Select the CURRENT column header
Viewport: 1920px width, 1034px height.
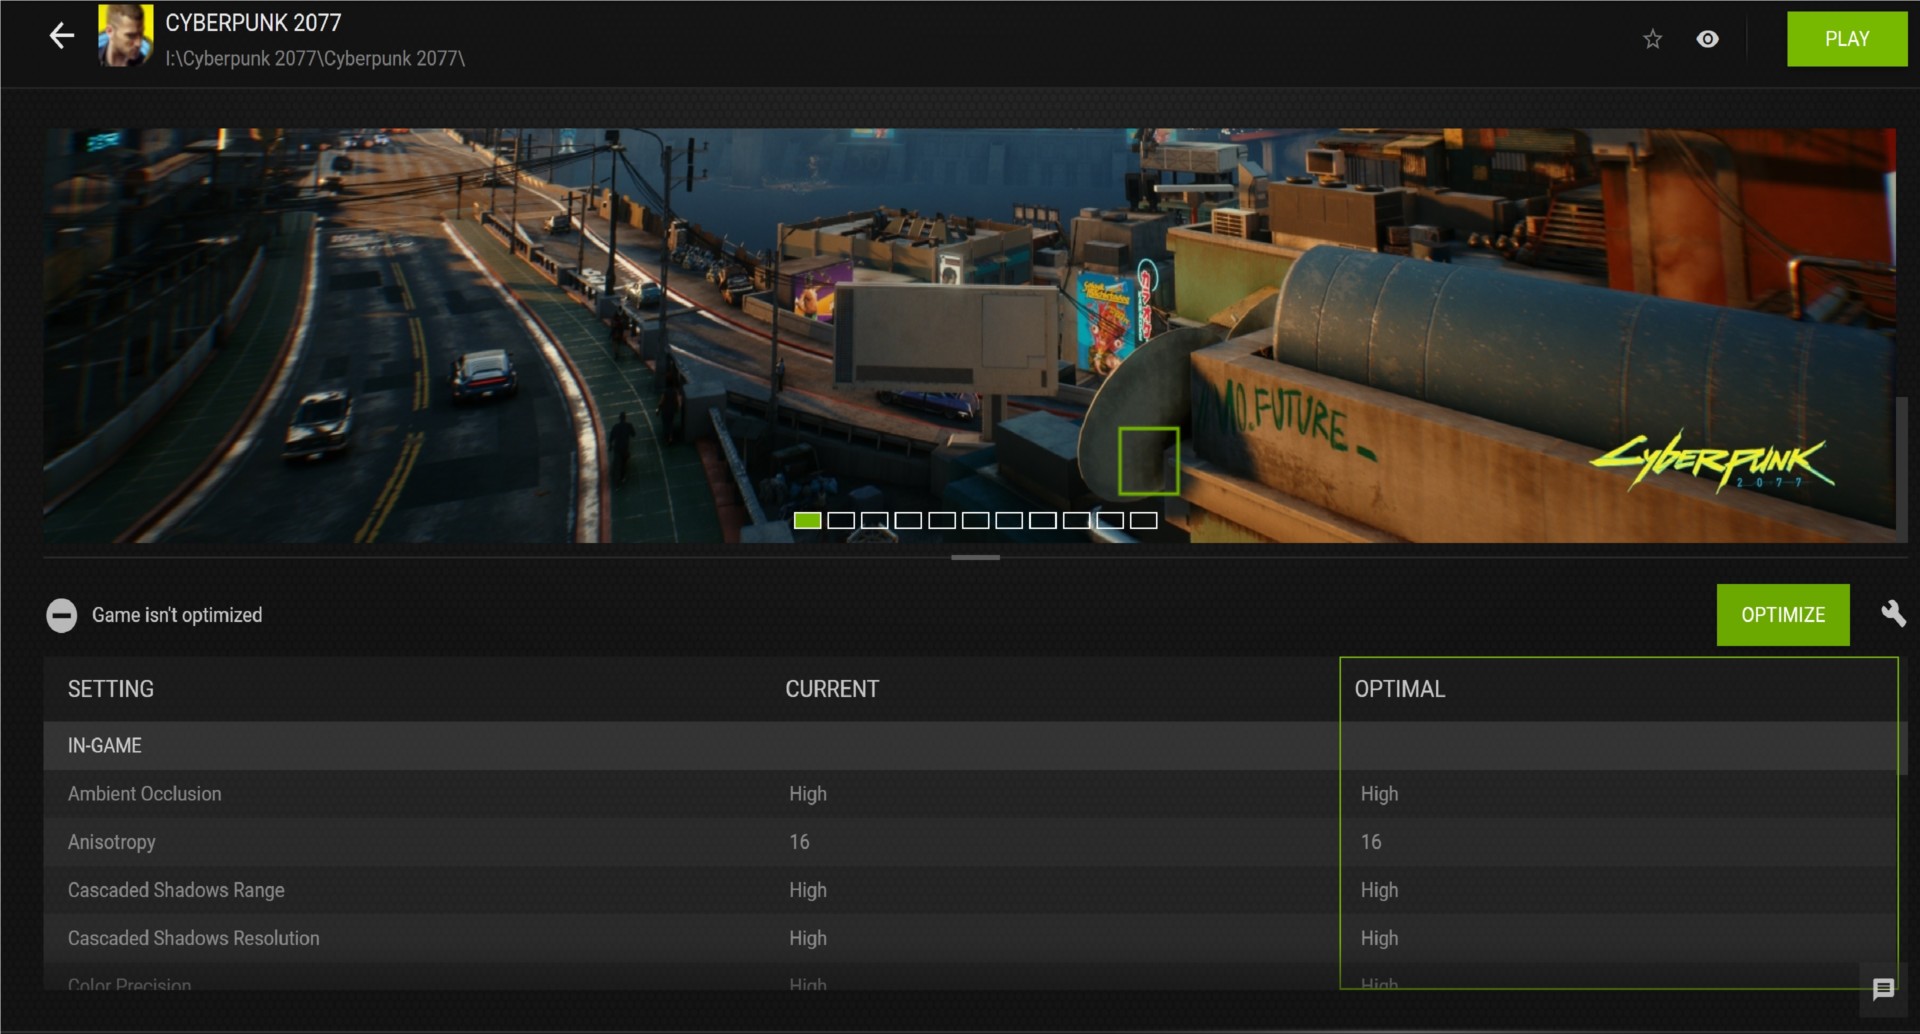(831, 689)
